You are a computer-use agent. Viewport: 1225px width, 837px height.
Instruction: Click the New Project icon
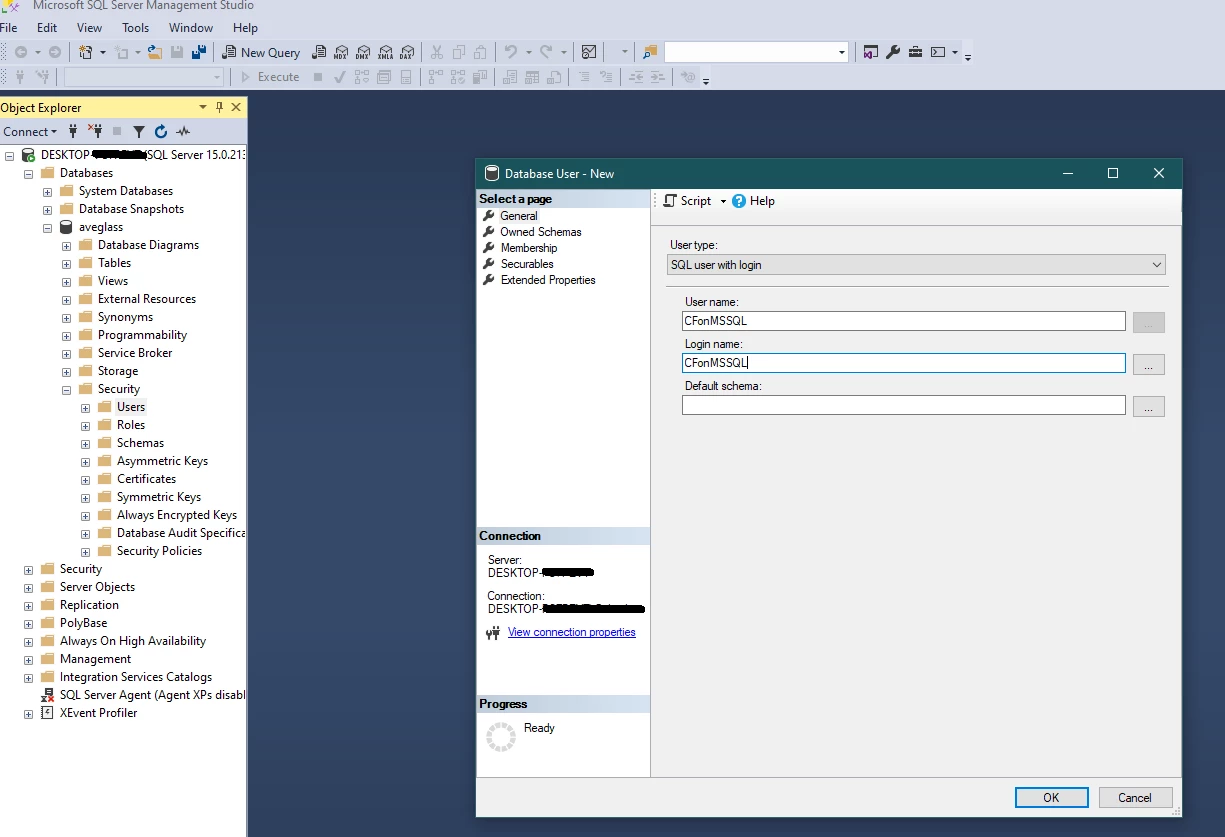coord(86,52)
